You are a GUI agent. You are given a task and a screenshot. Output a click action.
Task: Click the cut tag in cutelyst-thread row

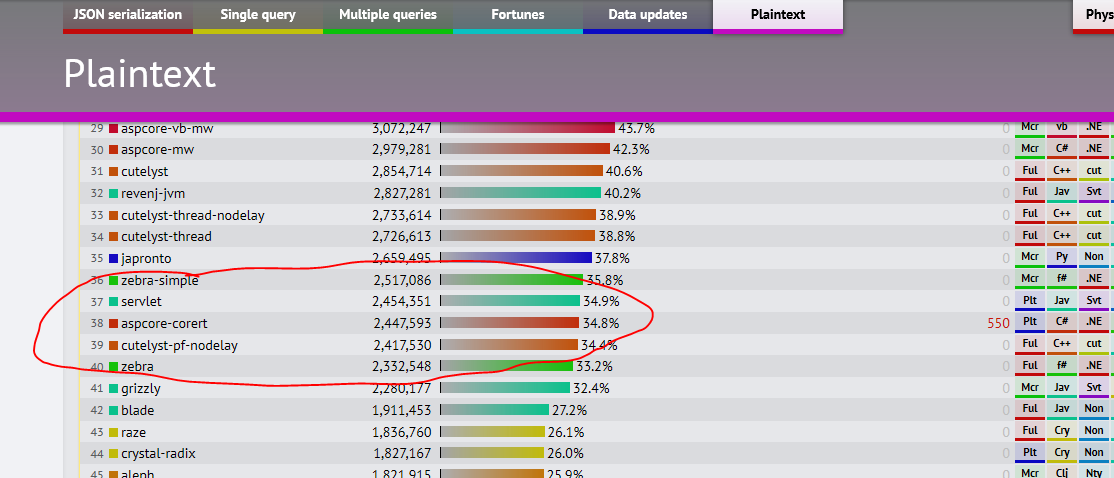click(1094, 237)
